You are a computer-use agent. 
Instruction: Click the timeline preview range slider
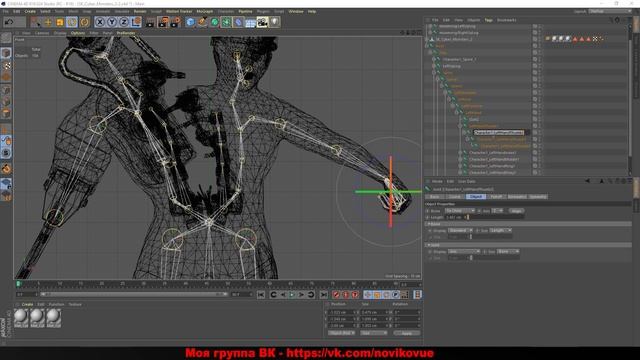(133, 294)
